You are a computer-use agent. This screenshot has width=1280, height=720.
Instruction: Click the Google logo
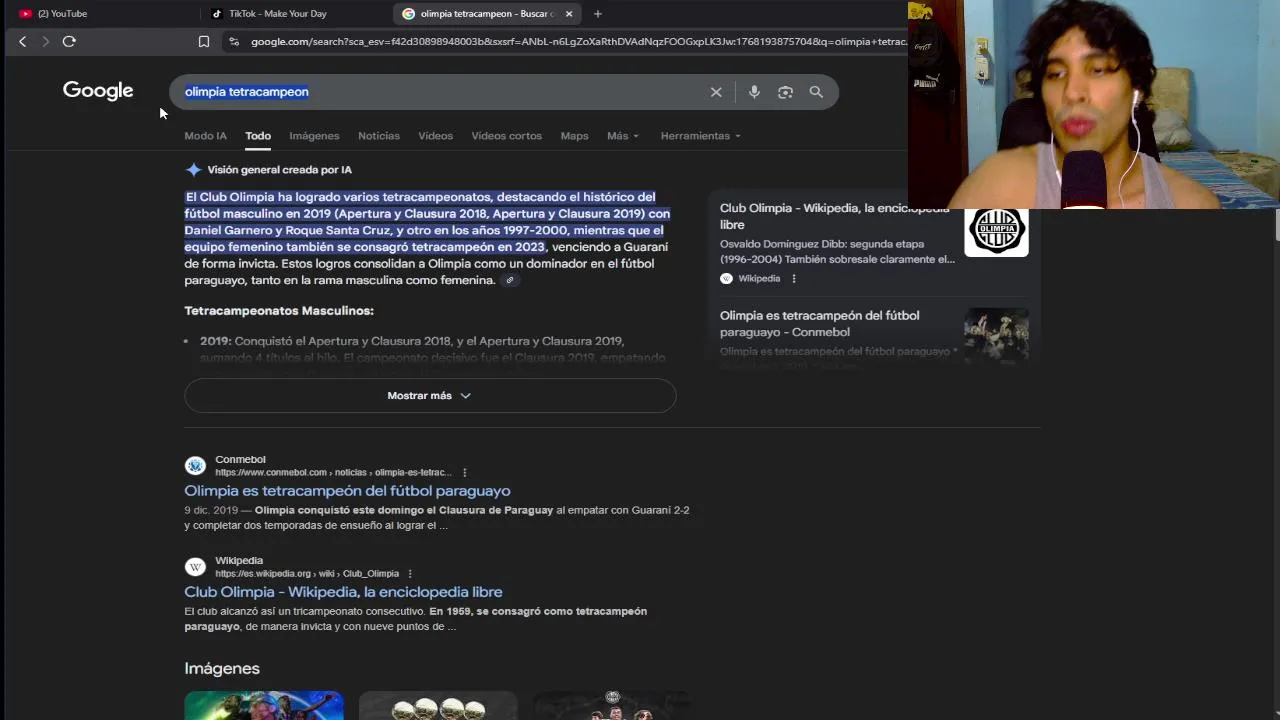click(x=98, y=91)
